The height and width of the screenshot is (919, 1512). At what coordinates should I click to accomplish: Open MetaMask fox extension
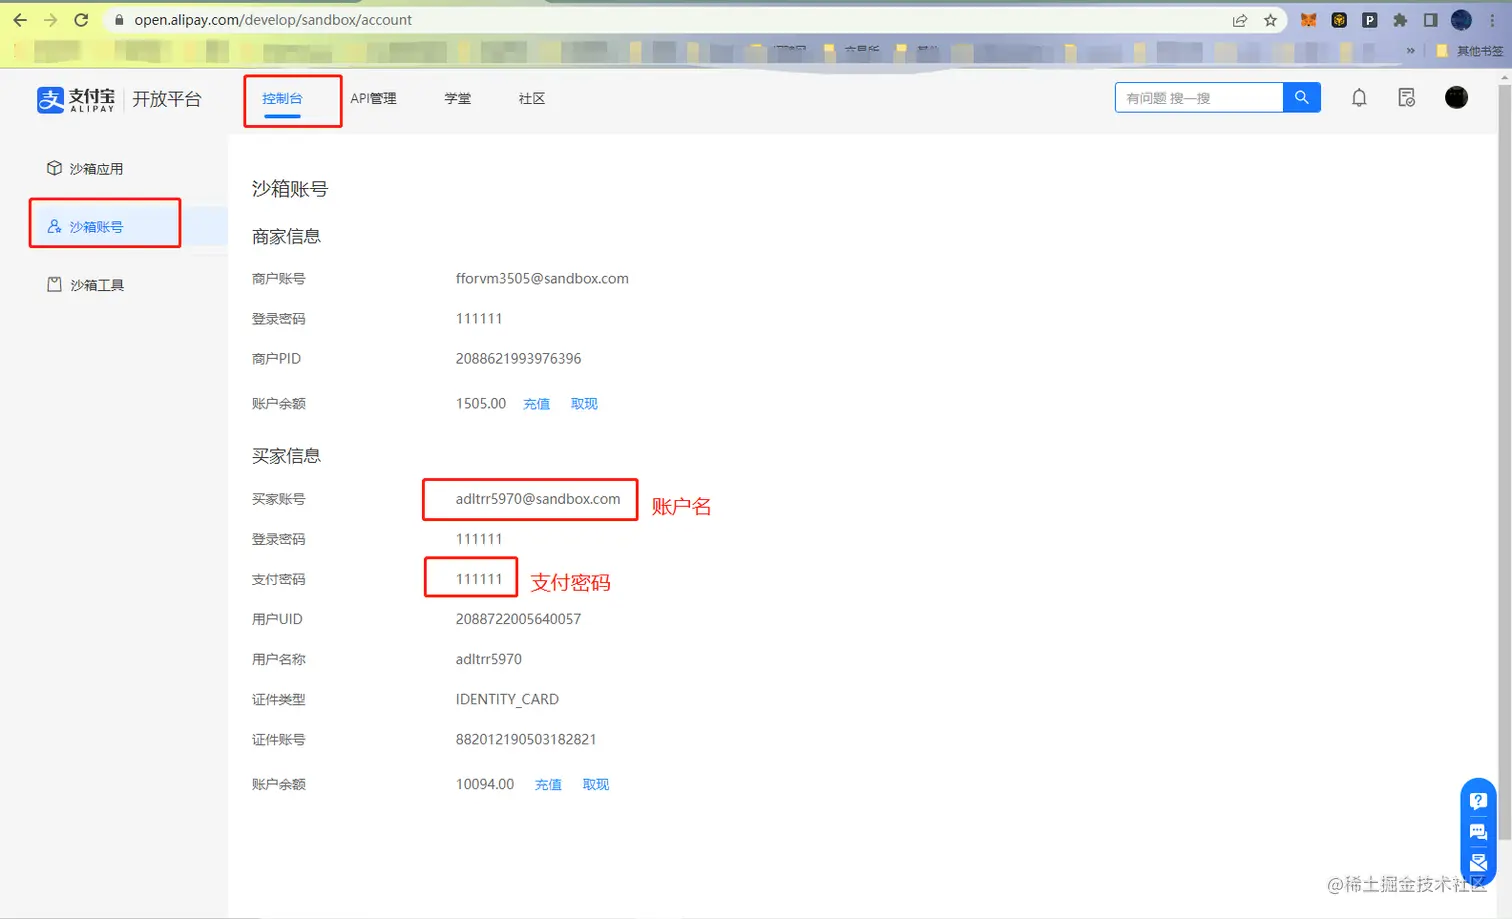tap(1308, 20)
